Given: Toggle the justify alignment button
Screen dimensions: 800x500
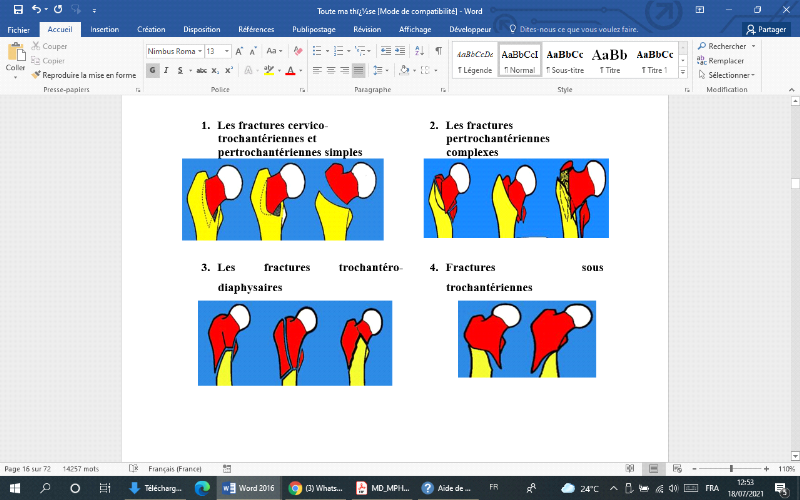Looking at the screenshot, I should tap(358, 70).
